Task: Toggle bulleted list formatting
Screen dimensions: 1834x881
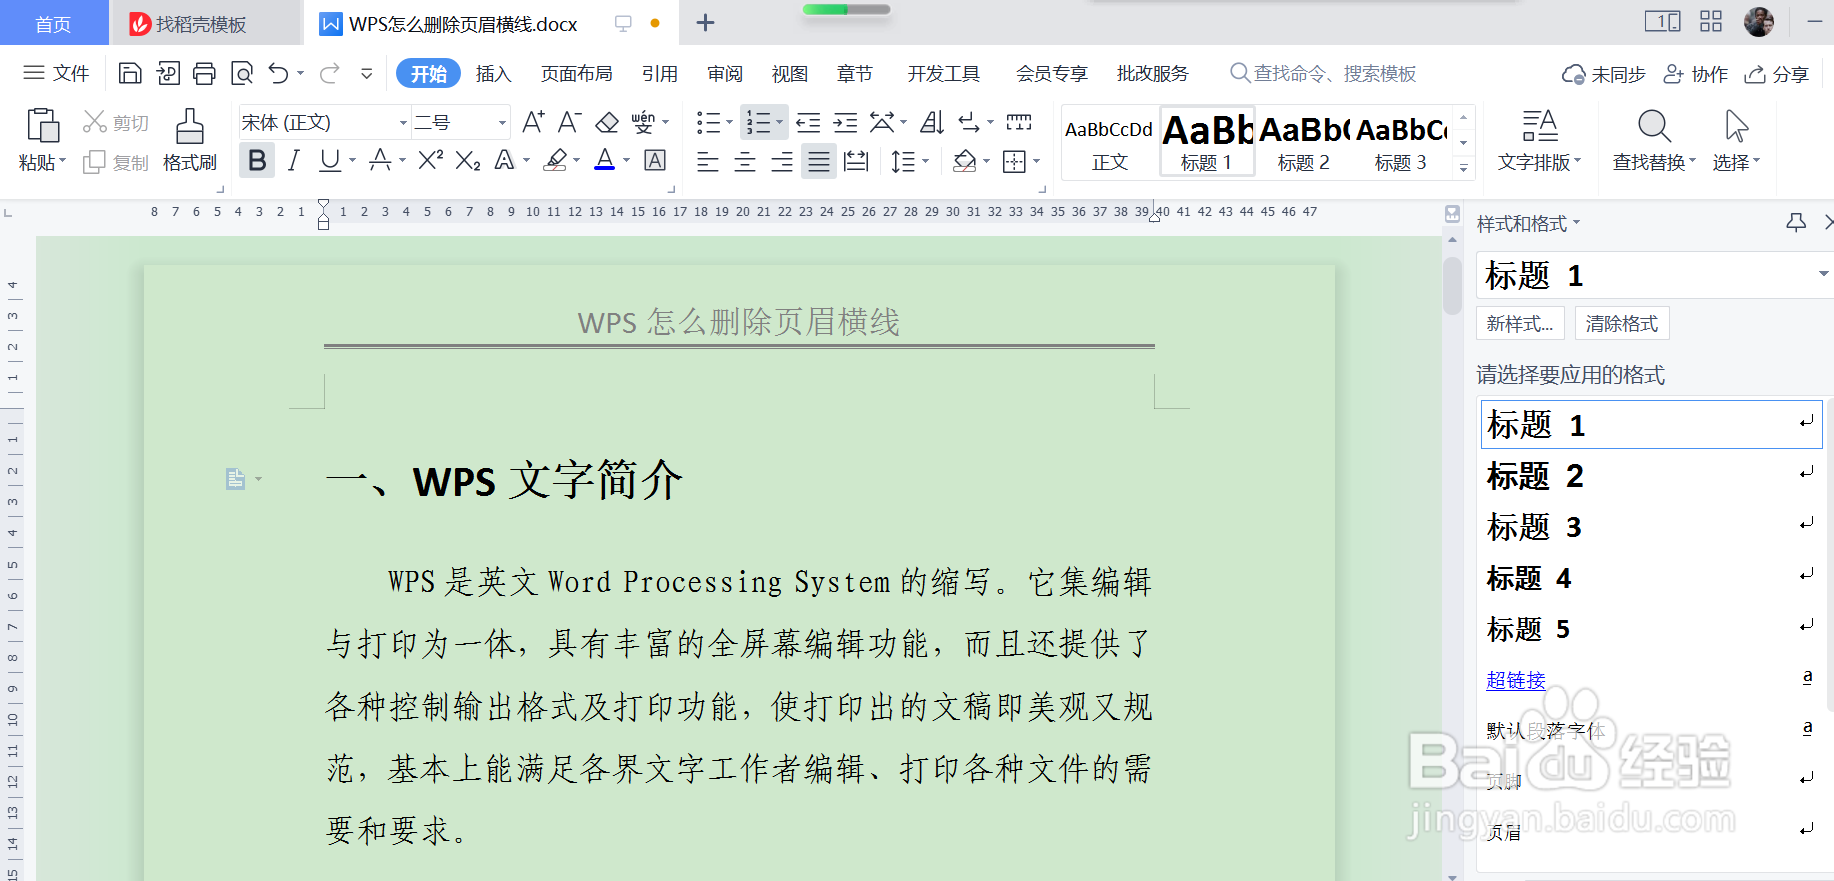Action: click(x=708, y=122)
